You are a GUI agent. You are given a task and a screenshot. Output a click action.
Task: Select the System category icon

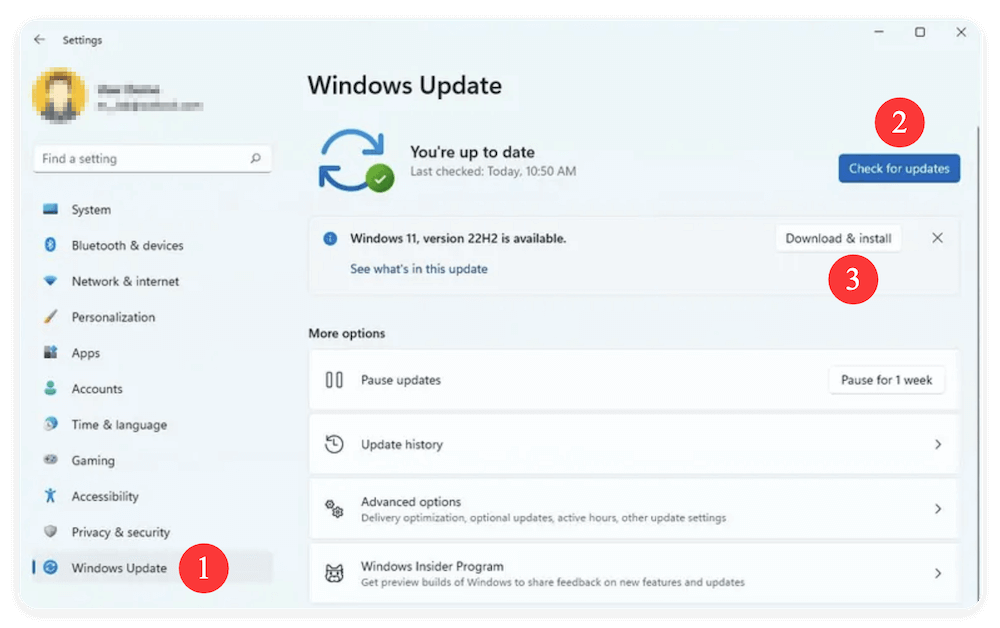(x=52, y=209)
